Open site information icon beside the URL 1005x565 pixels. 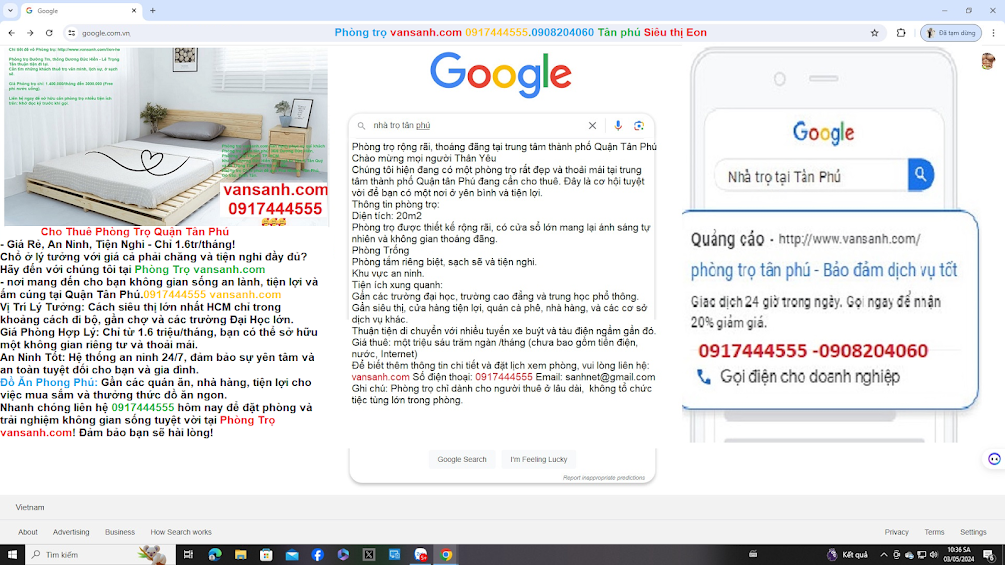pos(72,33)
